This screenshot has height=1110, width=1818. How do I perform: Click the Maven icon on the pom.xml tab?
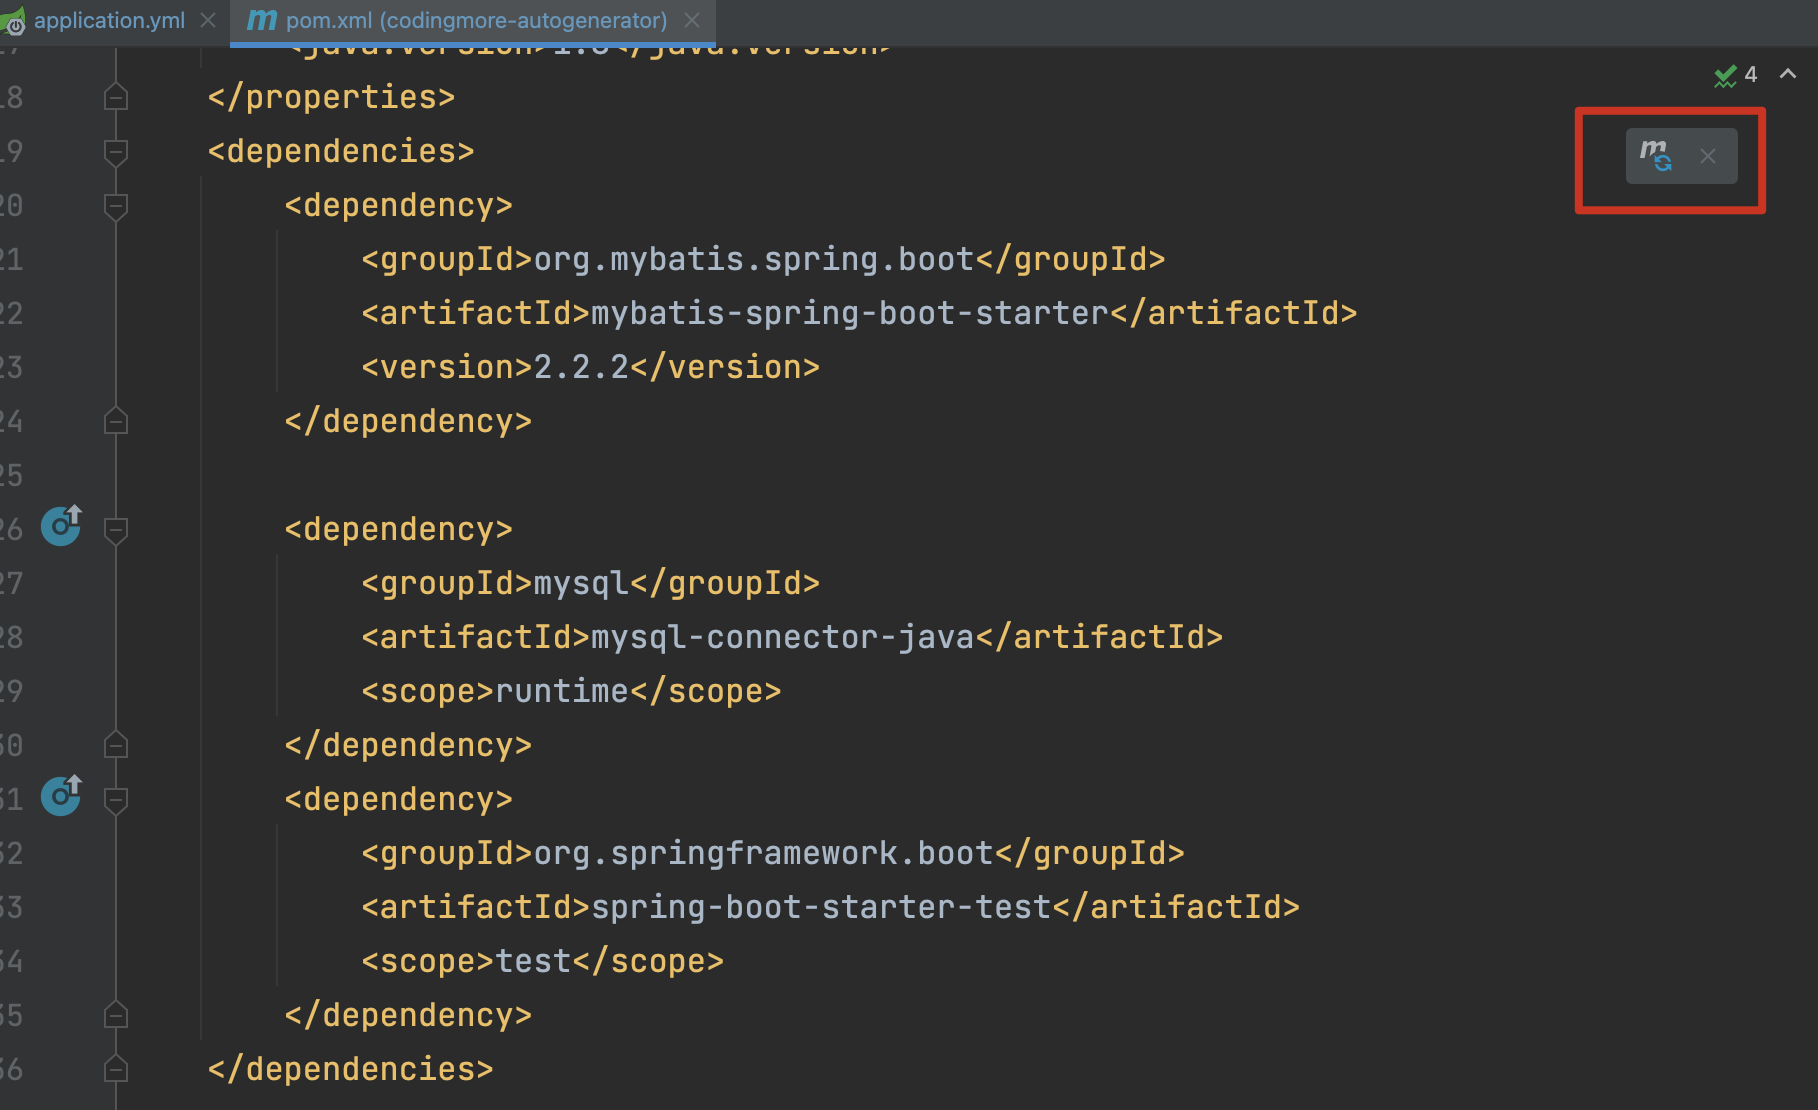[261, 20]
